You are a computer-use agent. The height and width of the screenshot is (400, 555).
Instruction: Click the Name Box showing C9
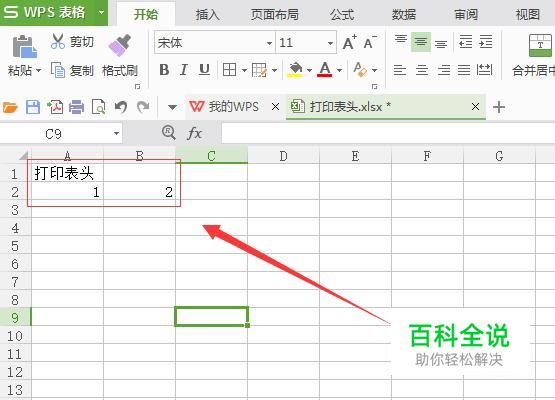coord(61,134)
